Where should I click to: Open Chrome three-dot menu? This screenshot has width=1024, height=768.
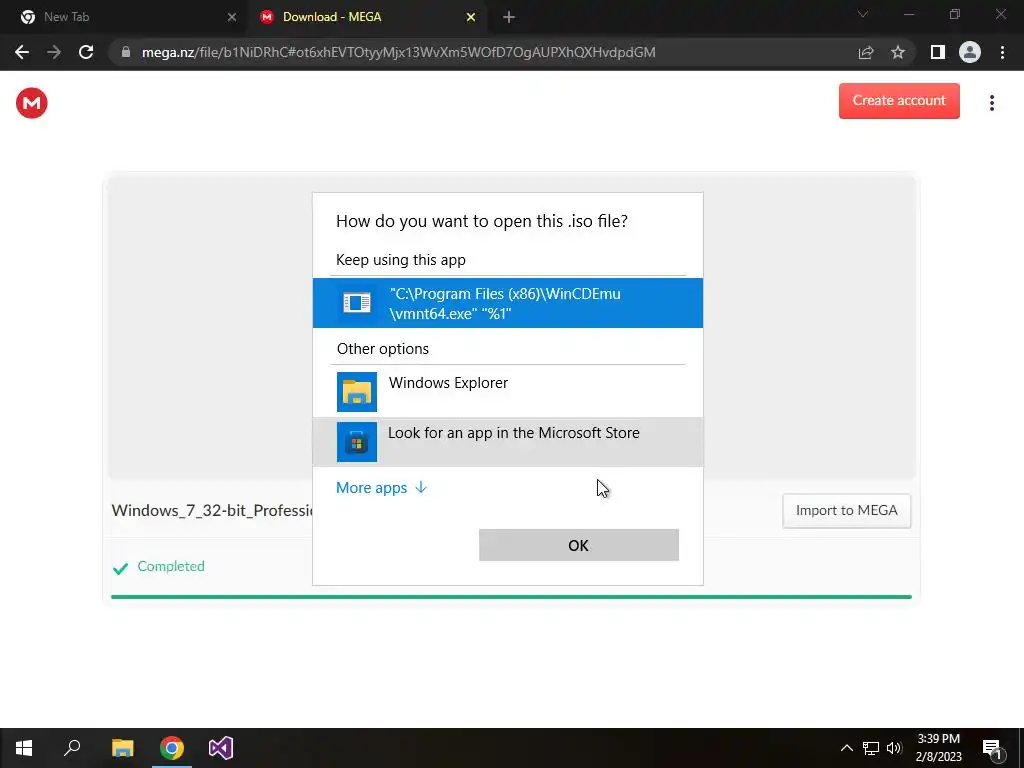click(x=1002, y=52)
